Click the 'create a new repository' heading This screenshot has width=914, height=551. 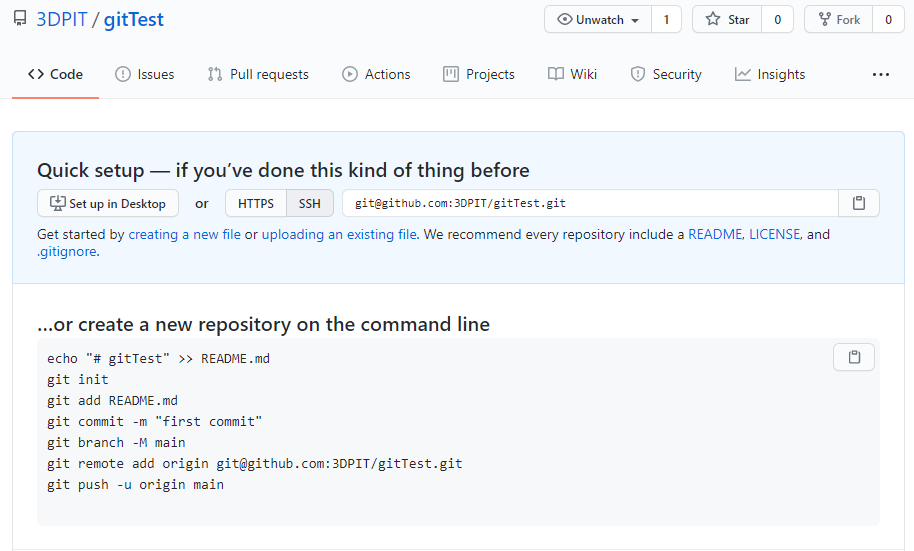(263, 324)
